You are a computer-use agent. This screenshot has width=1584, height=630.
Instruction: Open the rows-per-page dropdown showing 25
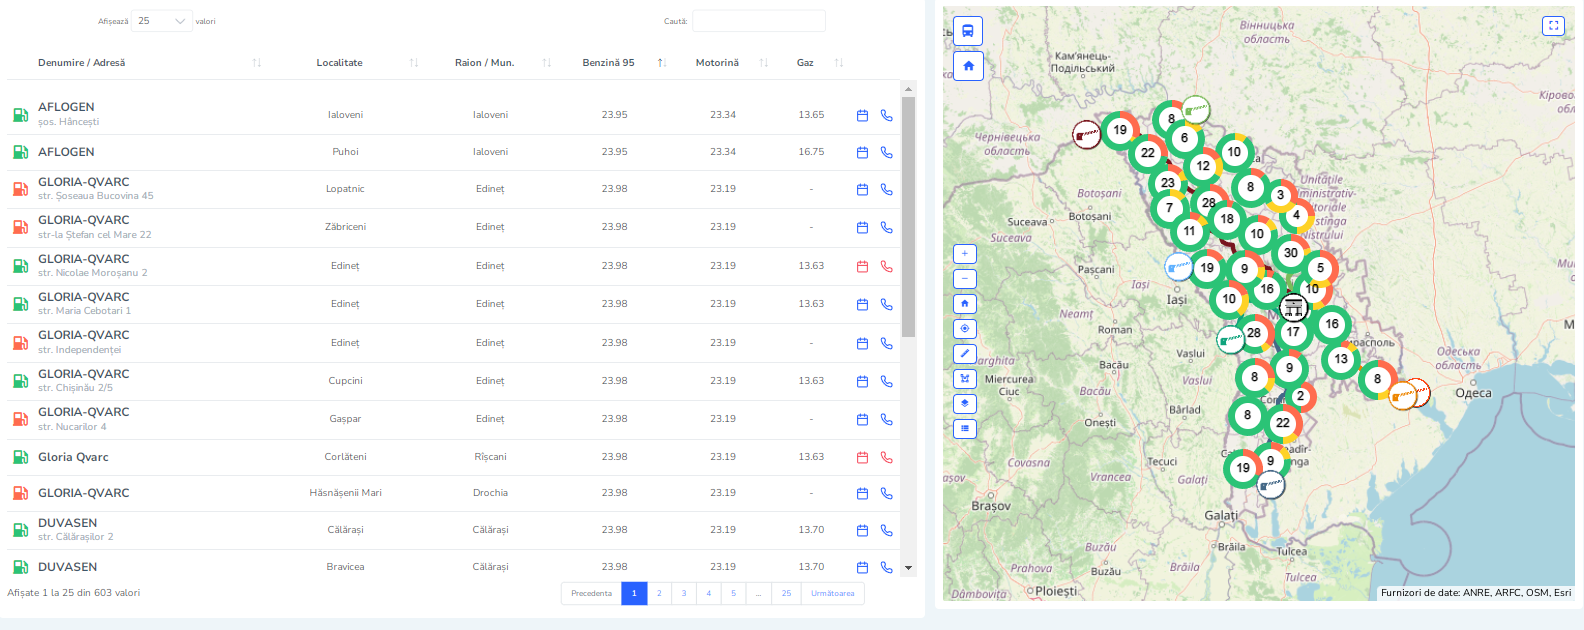pos(161,21)
